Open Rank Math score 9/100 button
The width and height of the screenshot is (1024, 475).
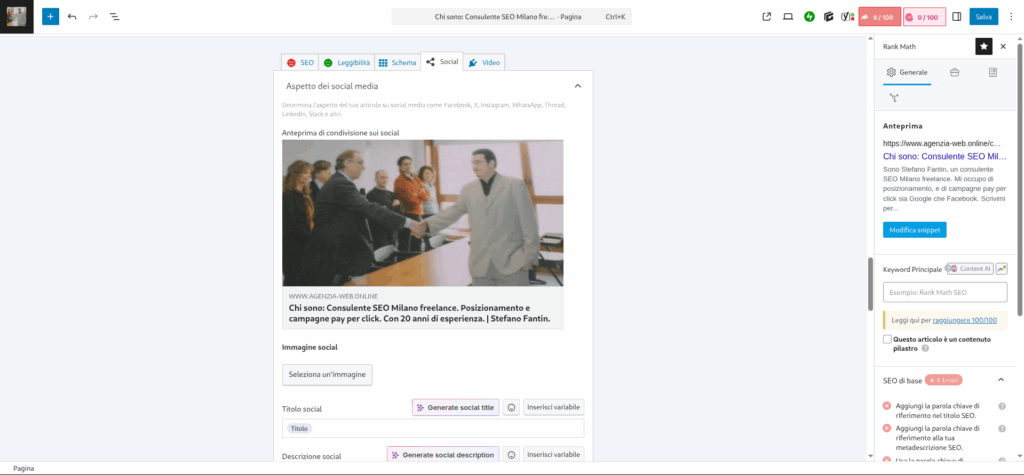(880, 17)
